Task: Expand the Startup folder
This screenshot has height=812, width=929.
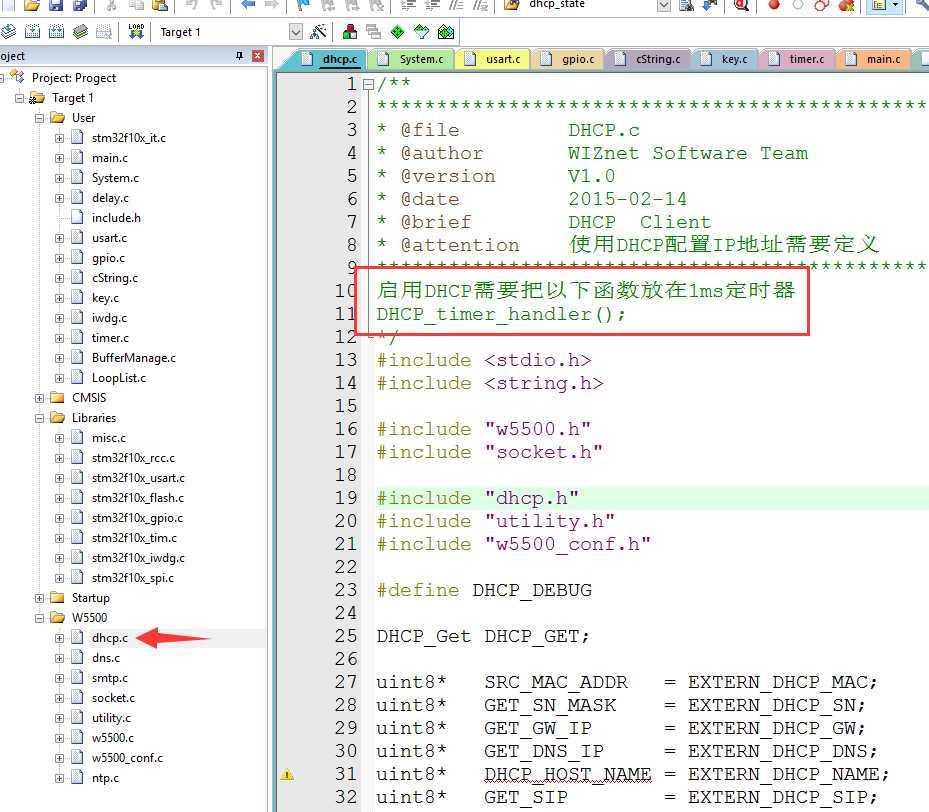Action: coord(39,598)
